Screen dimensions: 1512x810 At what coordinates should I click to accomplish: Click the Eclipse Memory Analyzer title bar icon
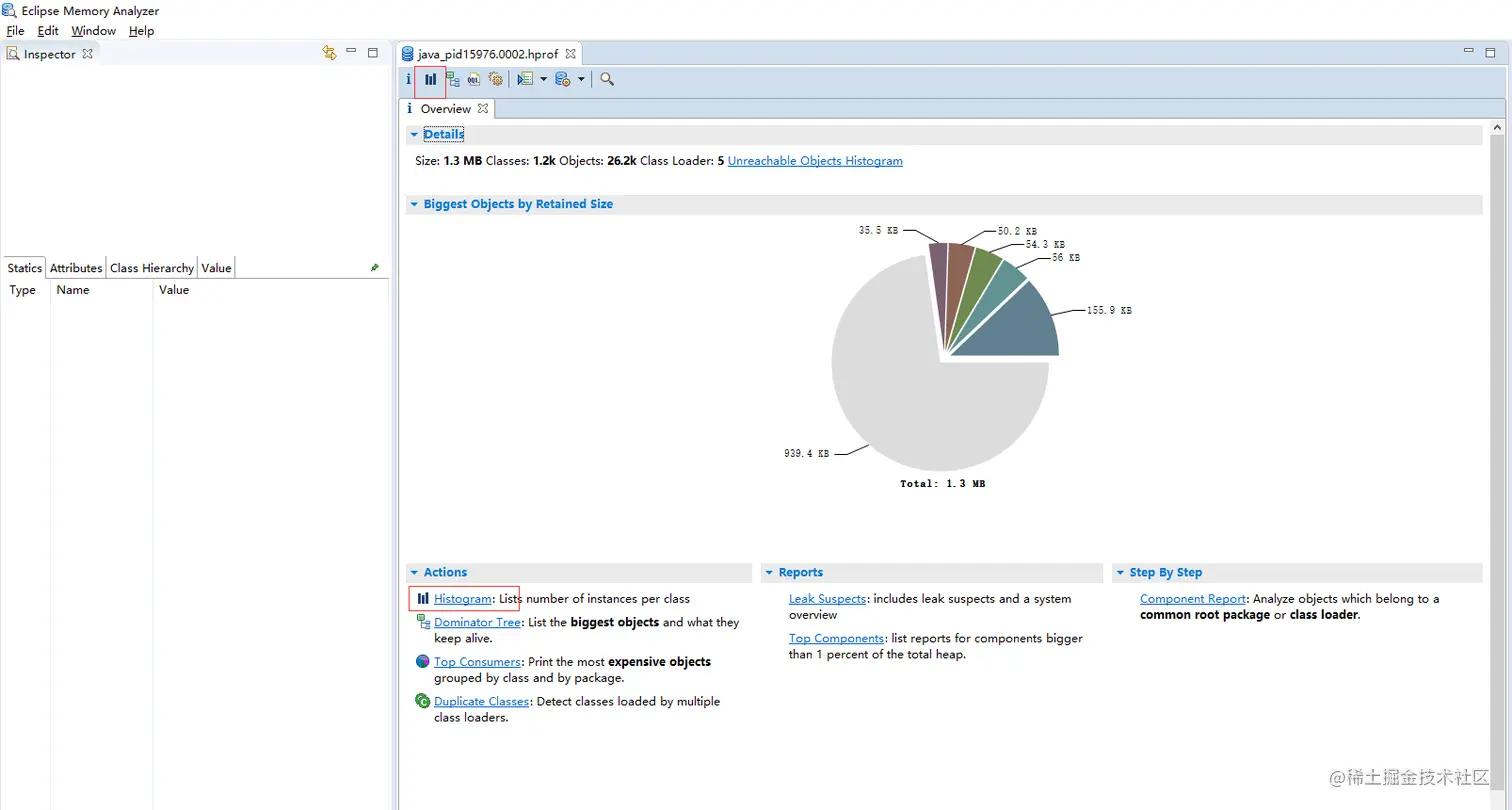click(x=9, y=11)
